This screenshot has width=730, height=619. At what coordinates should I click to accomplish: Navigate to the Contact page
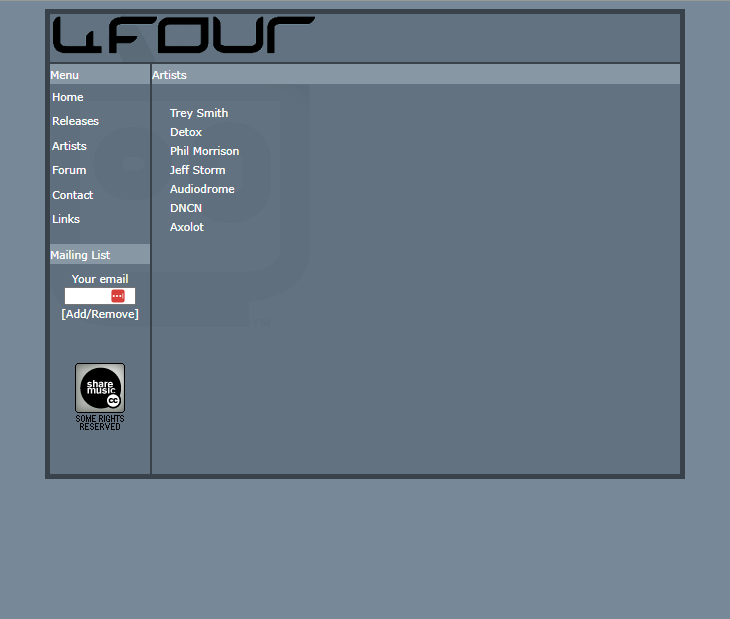[x=72, y=195]
